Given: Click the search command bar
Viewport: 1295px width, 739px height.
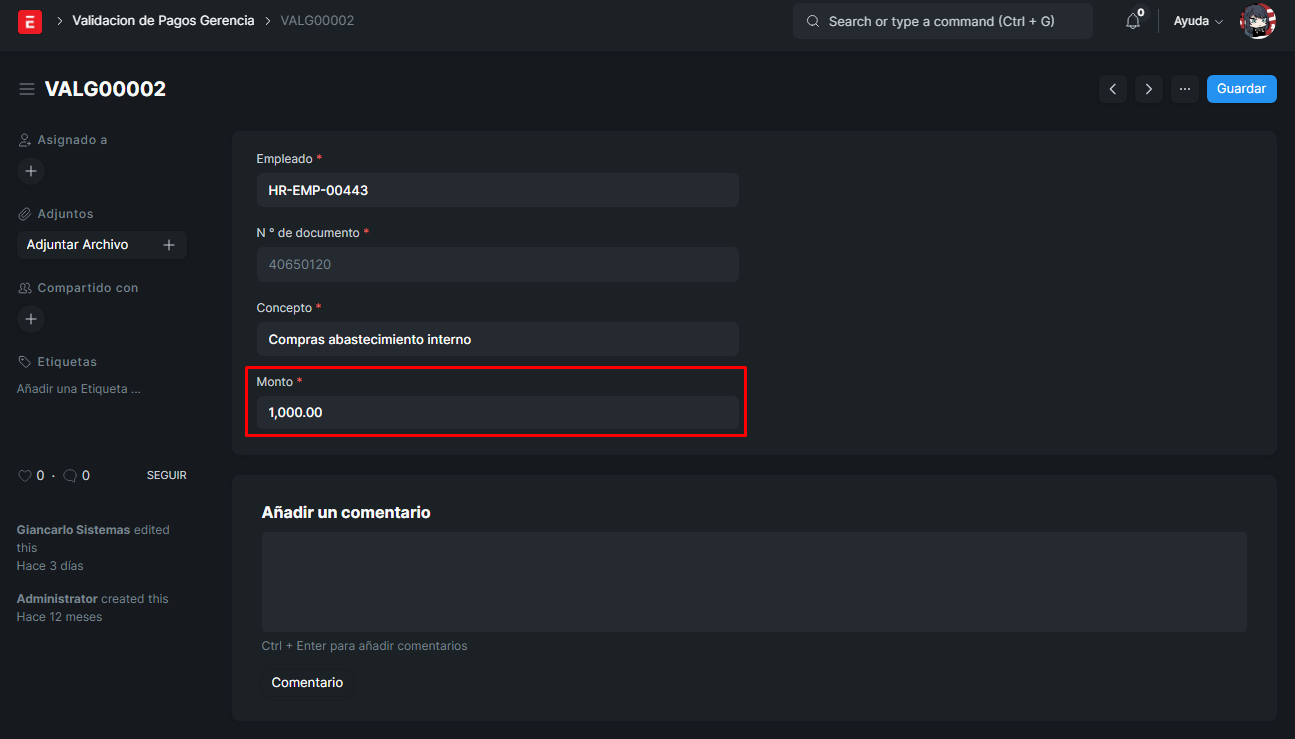Looking at the screenshot, I should [942, 21].
